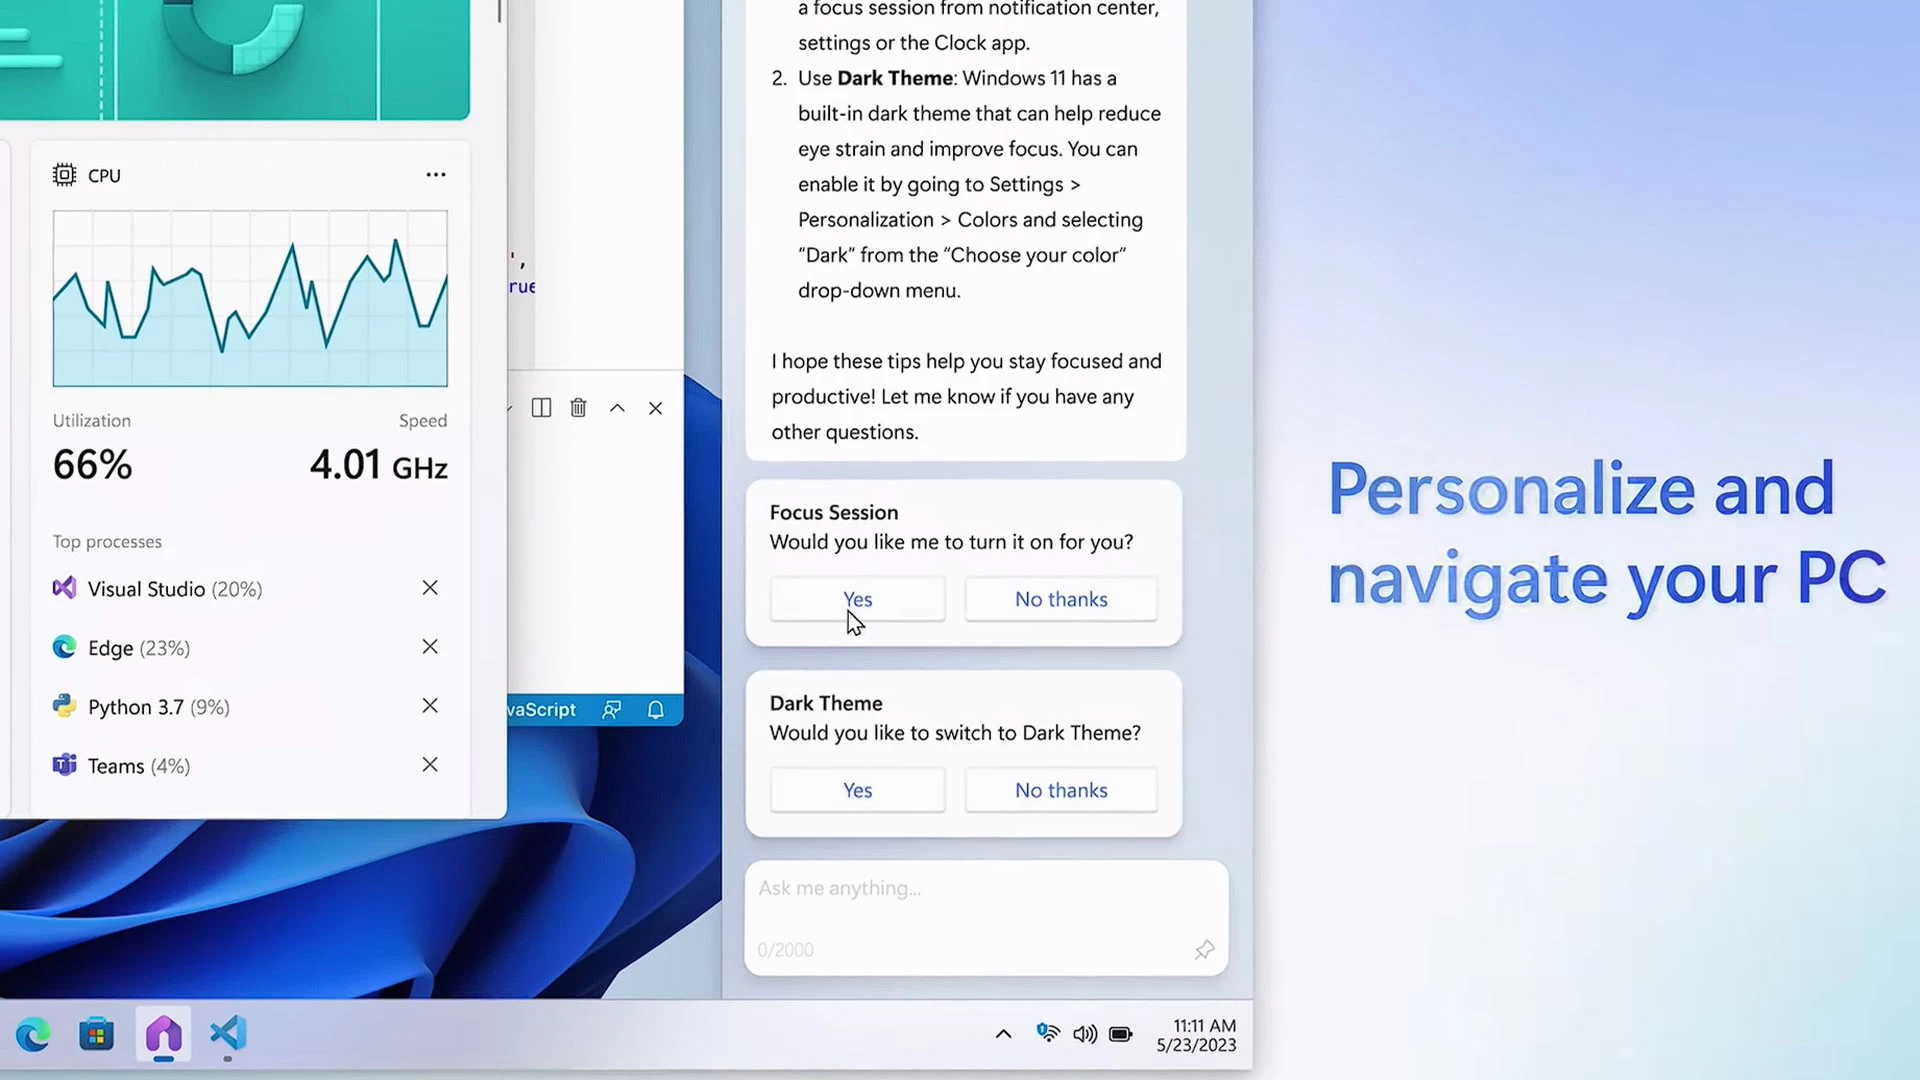Image resolution: width=1920 pixels, height=1080 pixels.
Task: Click the Visual Studio icon in taskbar
Action: [227, 1035]
